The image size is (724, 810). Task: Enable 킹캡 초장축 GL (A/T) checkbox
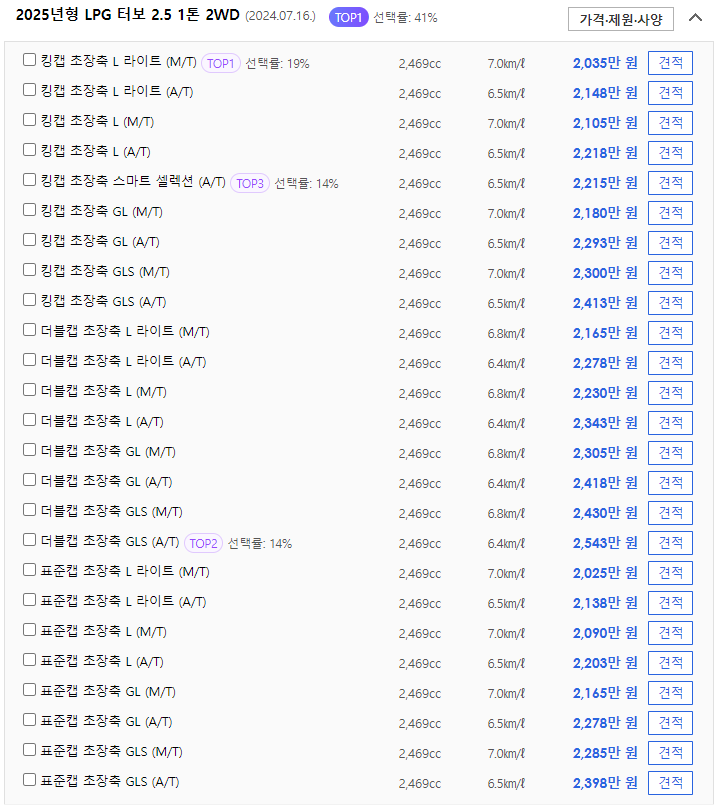pos(29,240)
